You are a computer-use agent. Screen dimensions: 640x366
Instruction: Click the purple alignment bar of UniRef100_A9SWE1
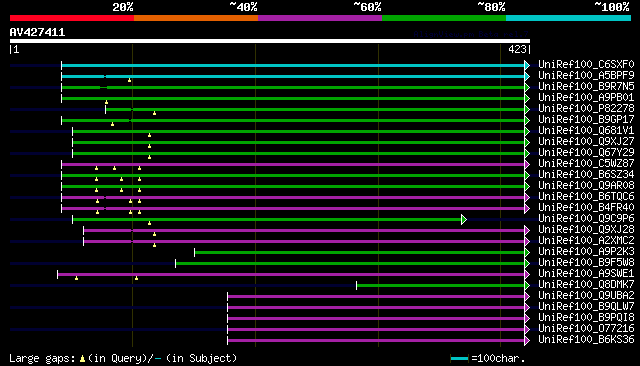291,275
